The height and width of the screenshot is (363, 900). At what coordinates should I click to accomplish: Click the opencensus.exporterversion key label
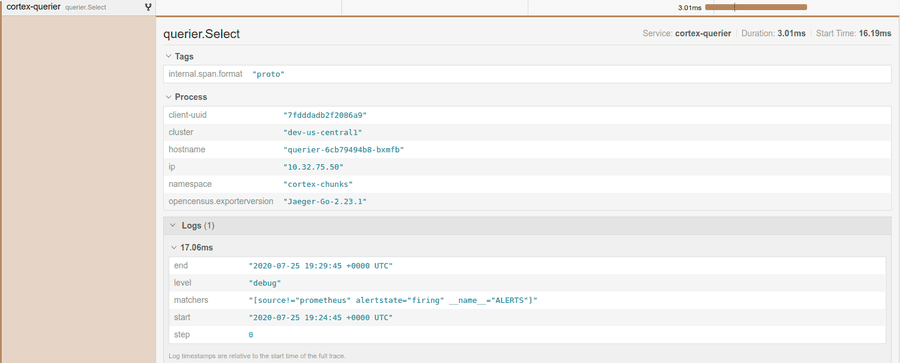(x=221, y=202)
